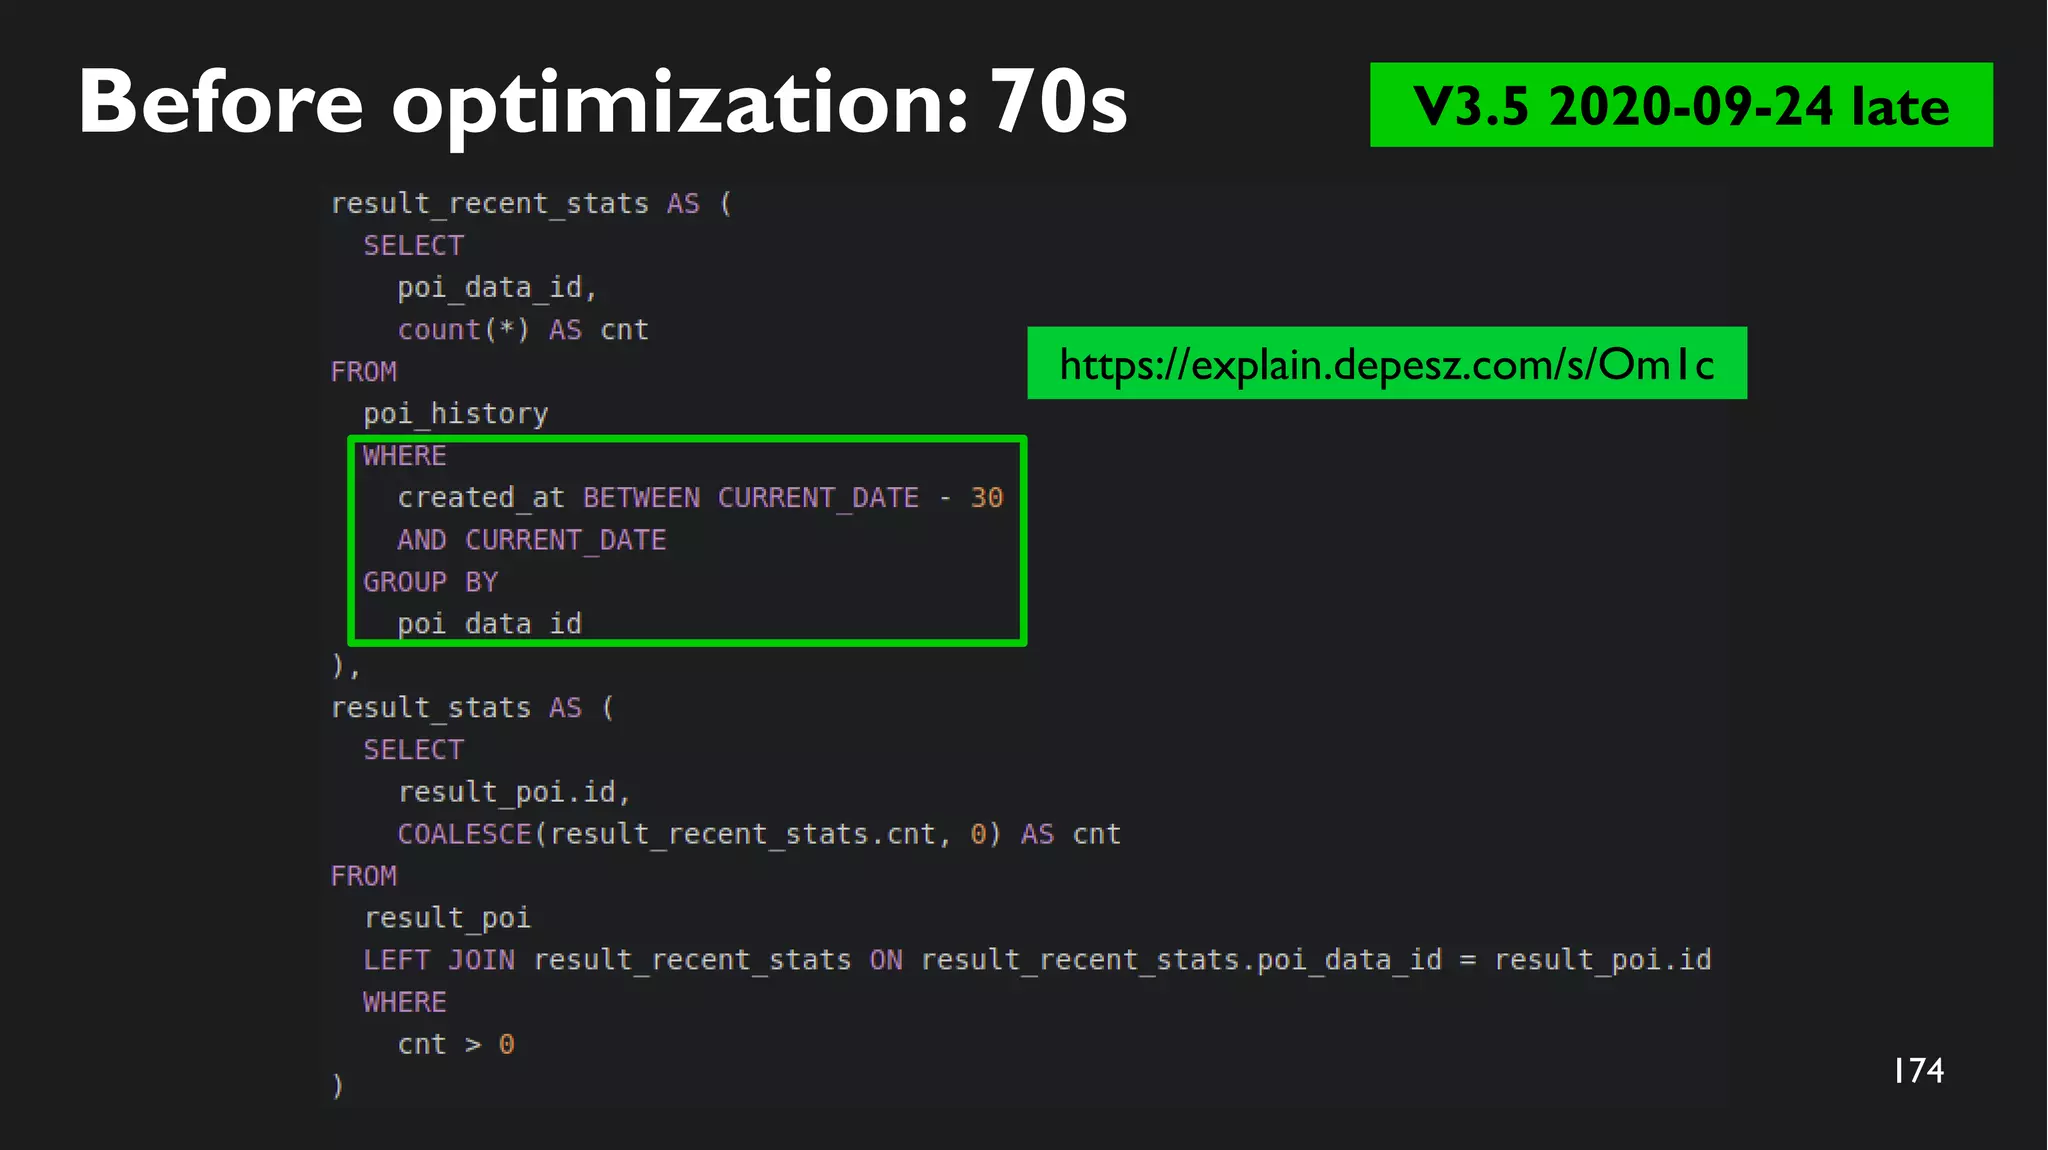The image size is (2048, 1150).
Task: Click the 'cnt > 0' condition
Action: coord(456,1044)
